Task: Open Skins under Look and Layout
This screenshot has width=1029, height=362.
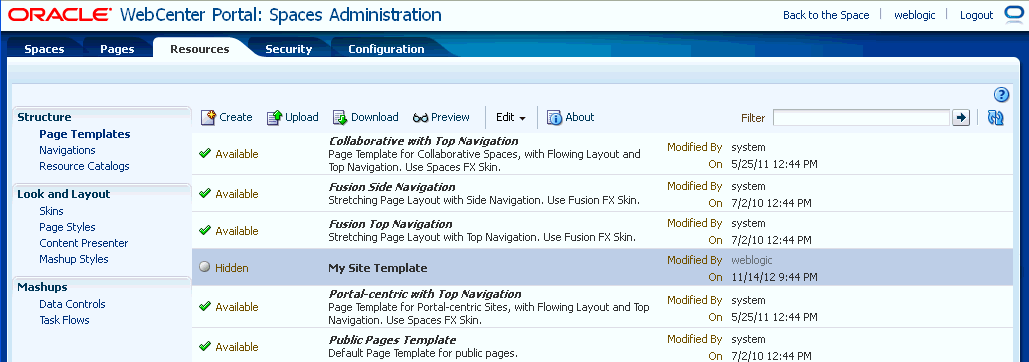Action: pyautogui.click(x=51, y=211)
